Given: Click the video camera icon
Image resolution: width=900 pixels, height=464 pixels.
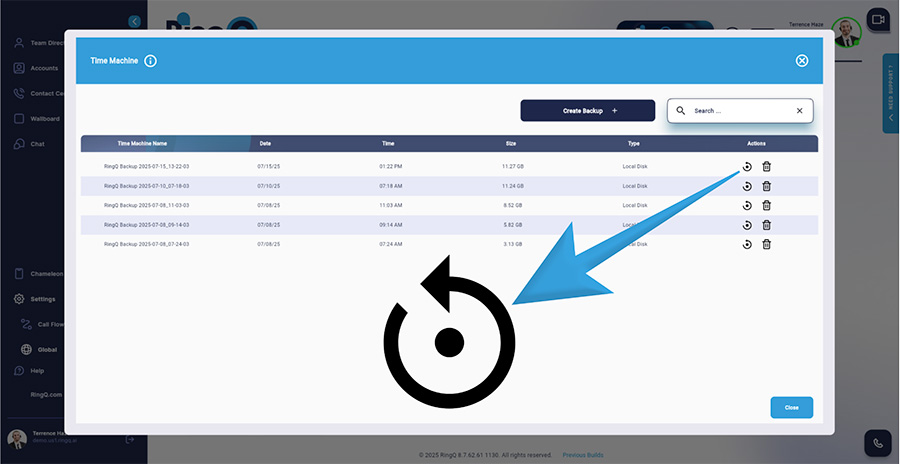Looking at the screenshot, I should [878, 20].
